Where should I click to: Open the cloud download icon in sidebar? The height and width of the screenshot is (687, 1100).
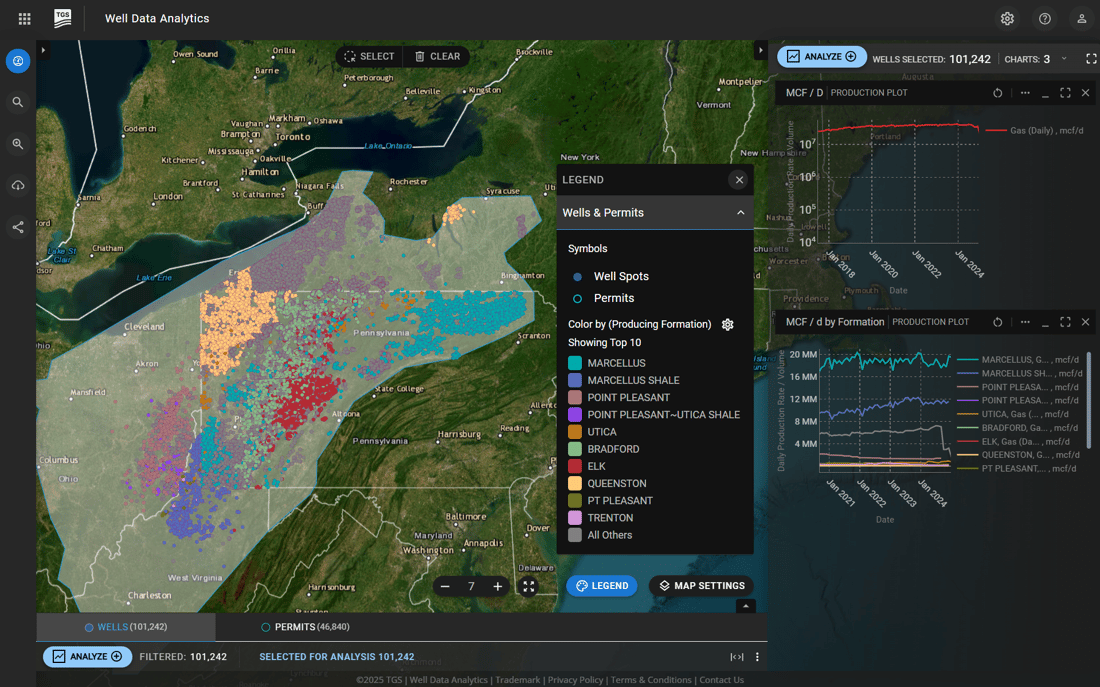(18, 186)
